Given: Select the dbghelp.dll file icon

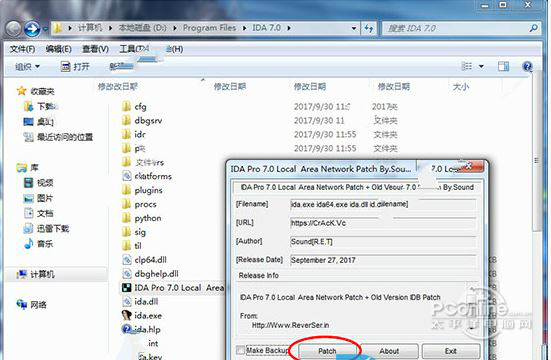Looking at the screenshot, I should point(126,274).
